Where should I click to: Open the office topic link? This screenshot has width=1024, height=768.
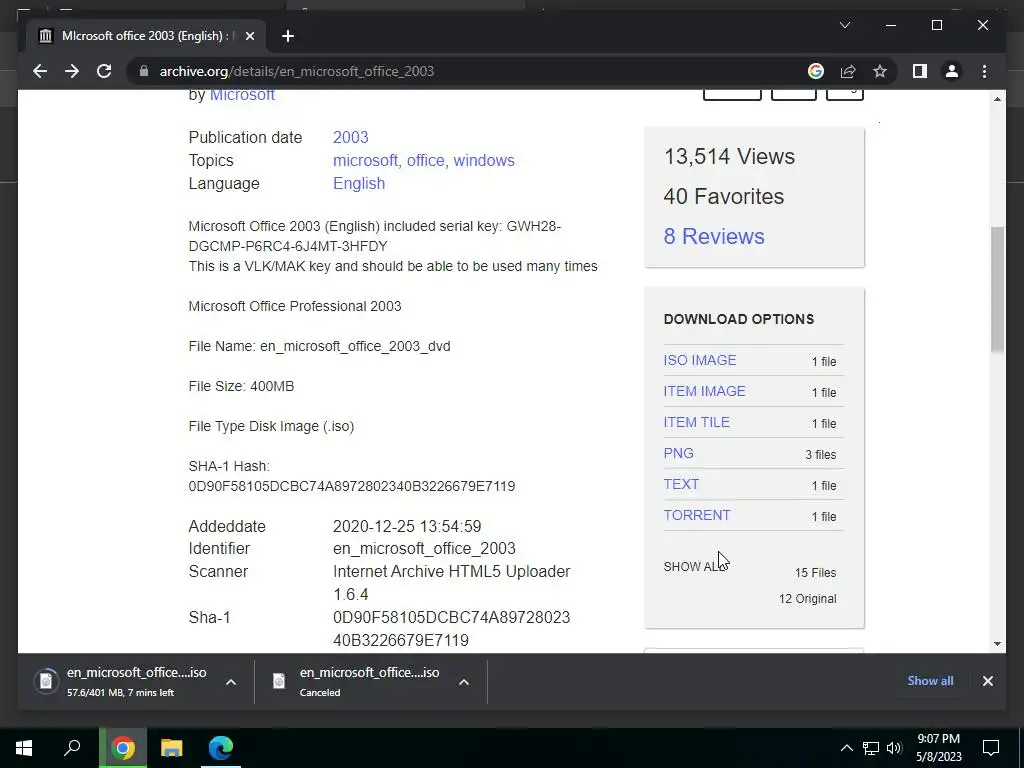426,160
